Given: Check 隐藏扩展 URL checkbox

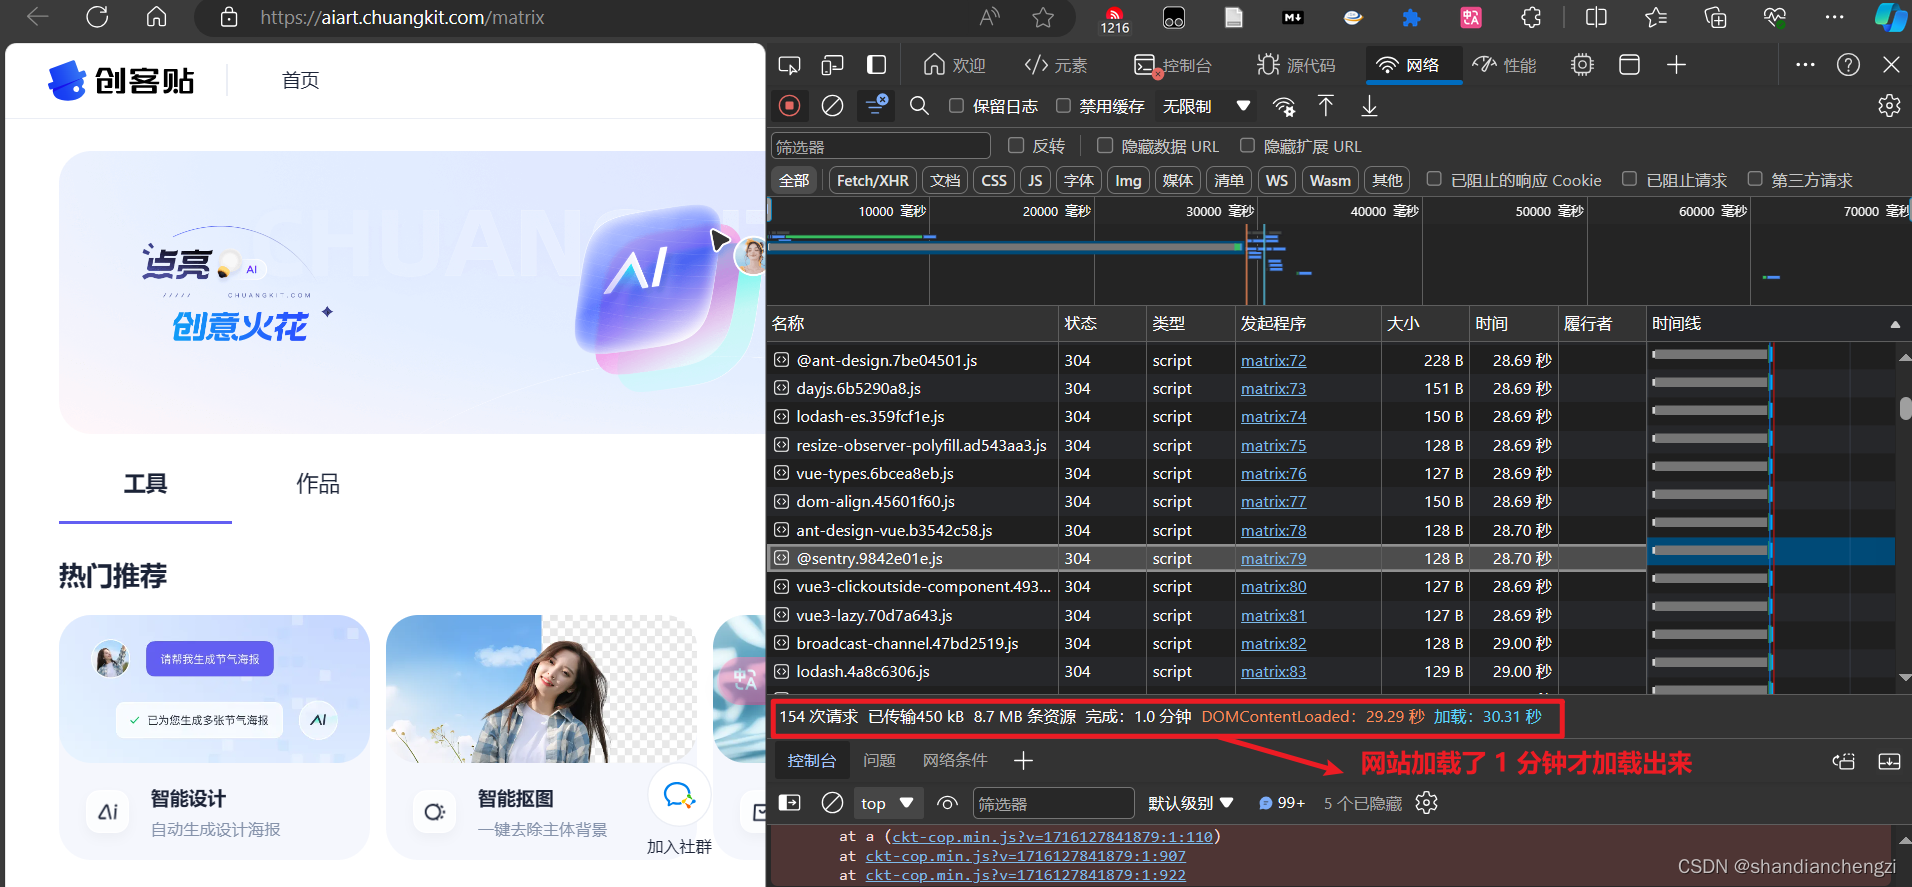Looking at the screenshot, I should 1247,145.
